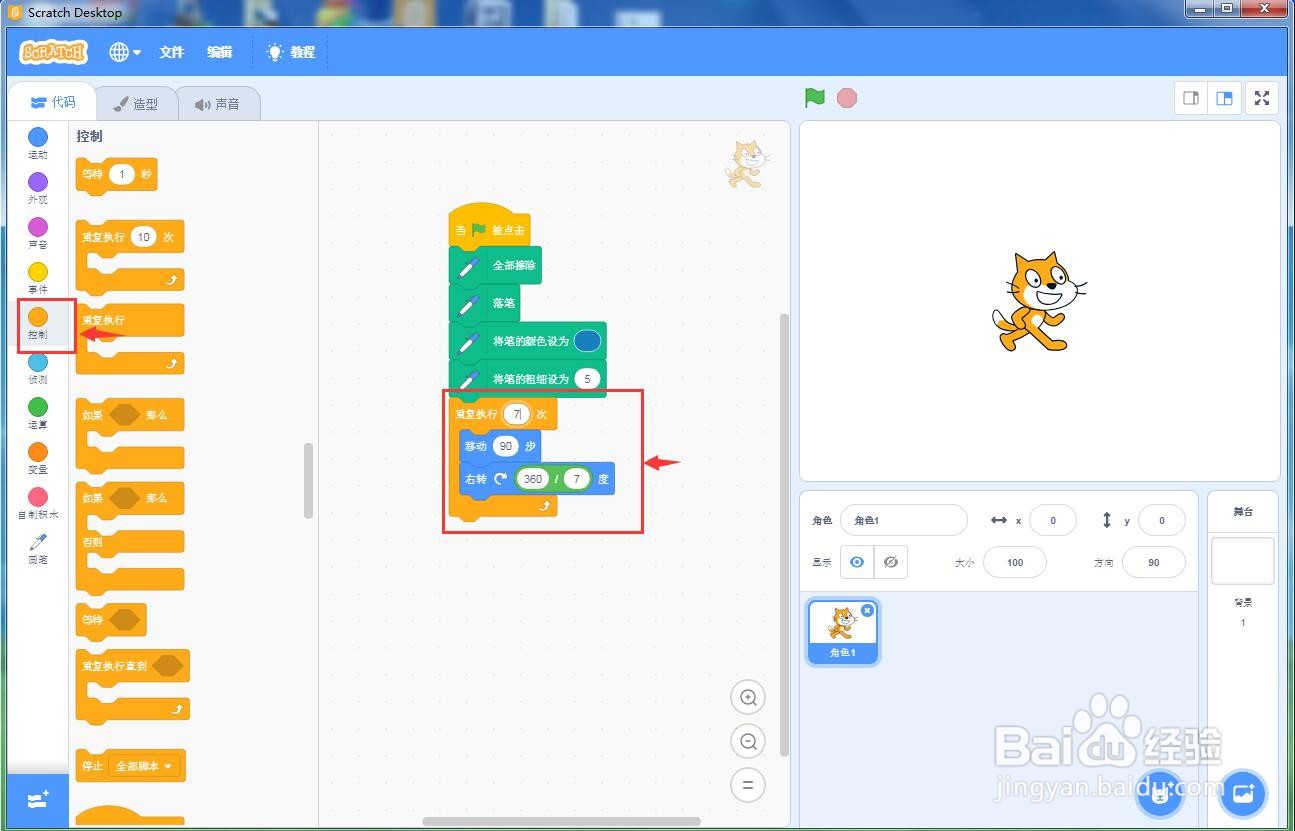Open the 变量 (Variables) category

(x=37, y=458)
